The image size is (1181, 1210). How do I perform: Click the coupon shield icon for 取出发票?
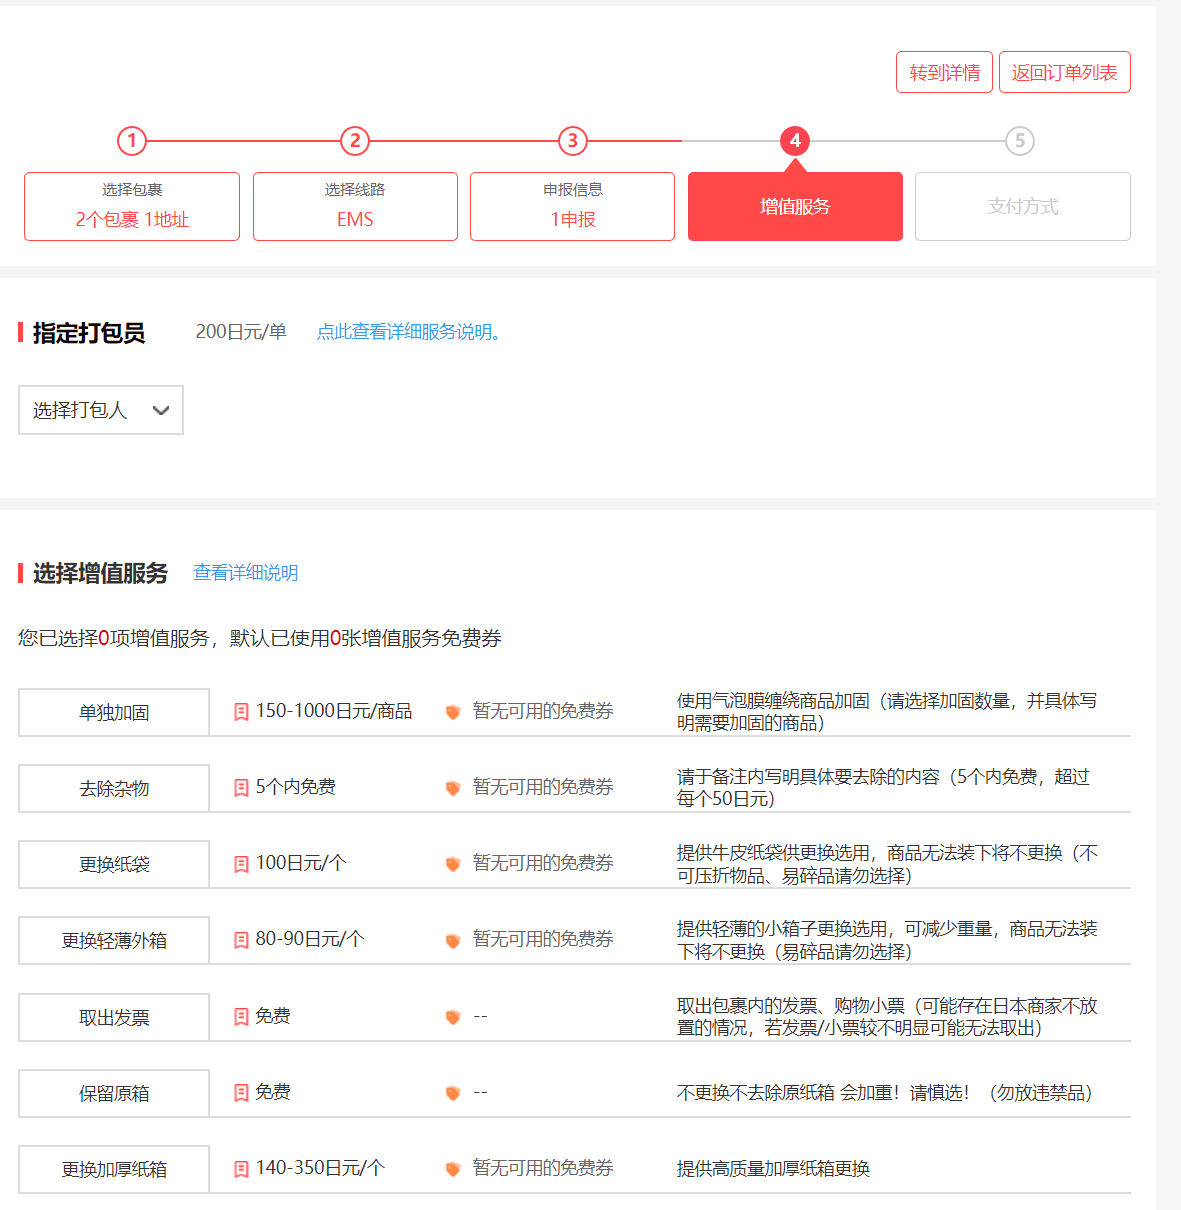coord(453,1017)
